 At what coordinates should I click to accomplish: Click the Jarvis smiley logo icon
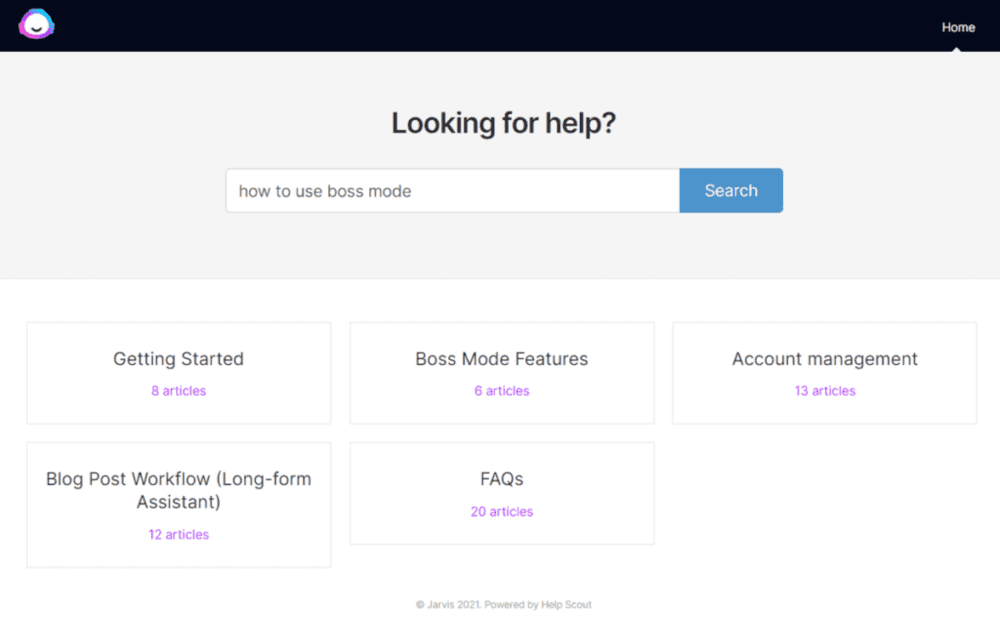[36, 24]
